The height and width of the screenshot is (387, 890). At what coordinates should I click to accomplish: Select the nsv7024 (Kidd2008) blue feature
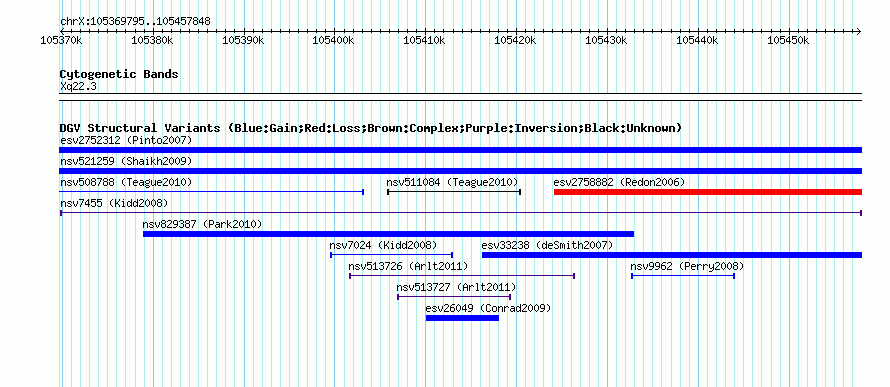tap(392, 255)
